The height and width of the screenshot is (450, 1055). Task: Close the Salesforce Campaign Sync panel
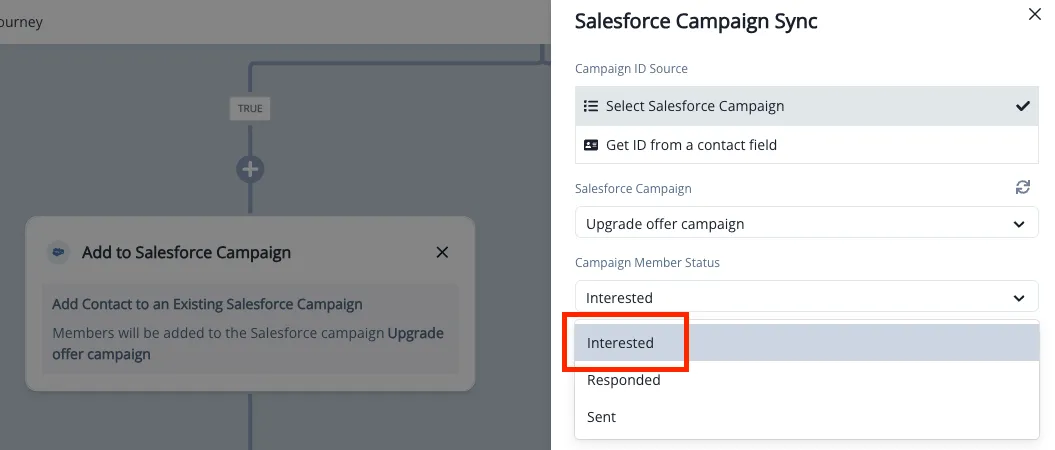coord(1034,14)
